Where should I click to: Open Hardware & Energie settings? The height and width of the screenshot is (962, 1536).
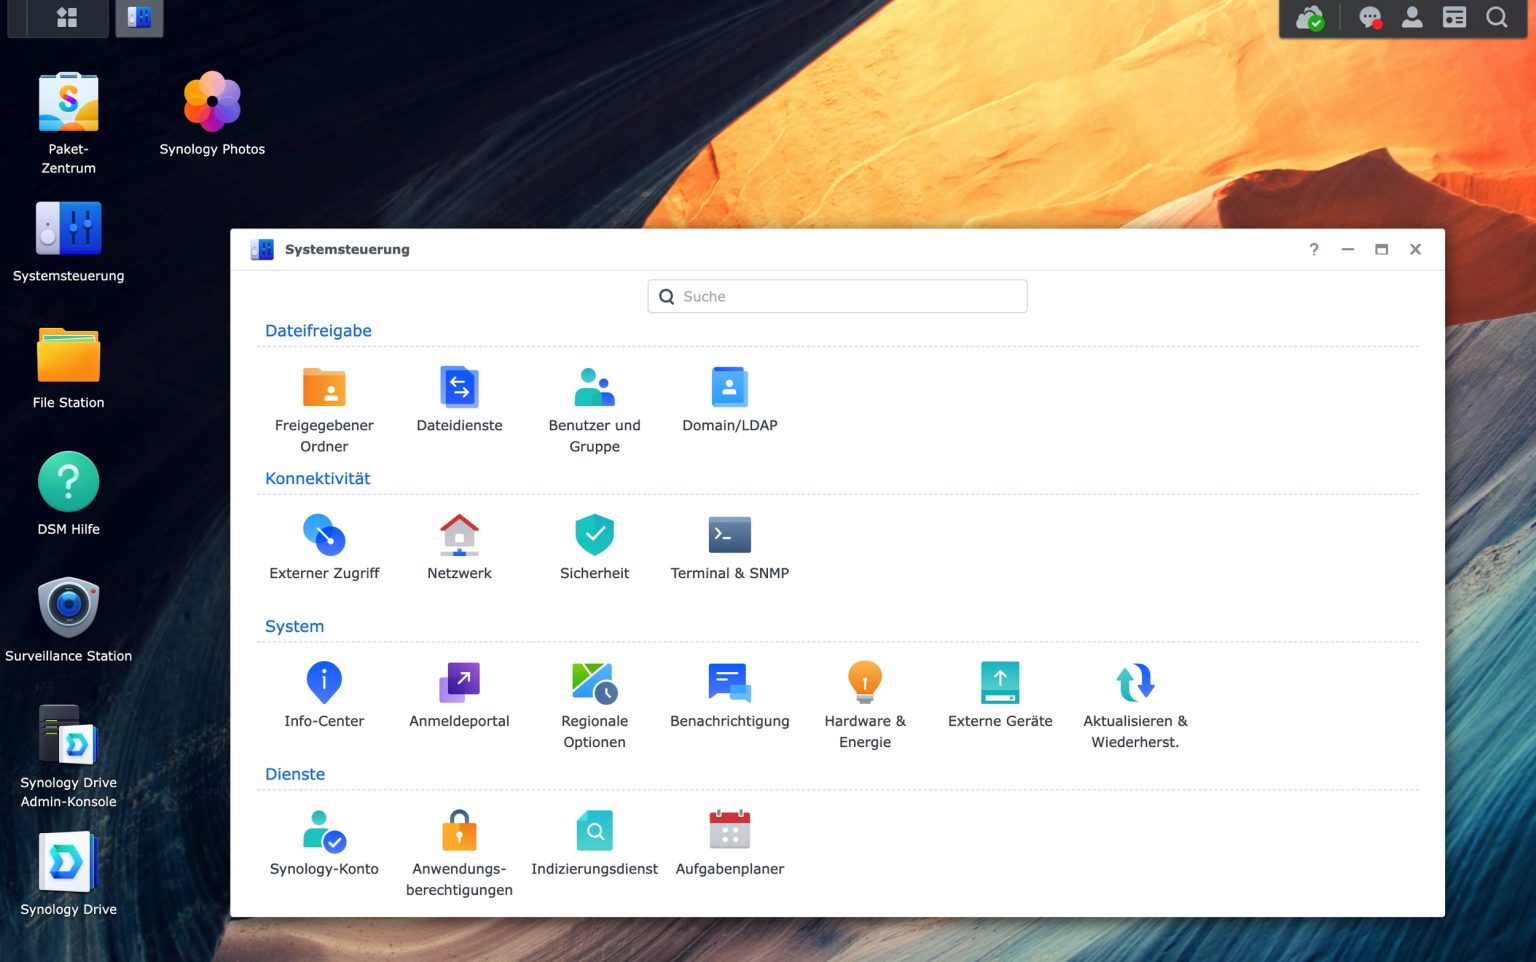pyautogui.click(x=865, y=706)
